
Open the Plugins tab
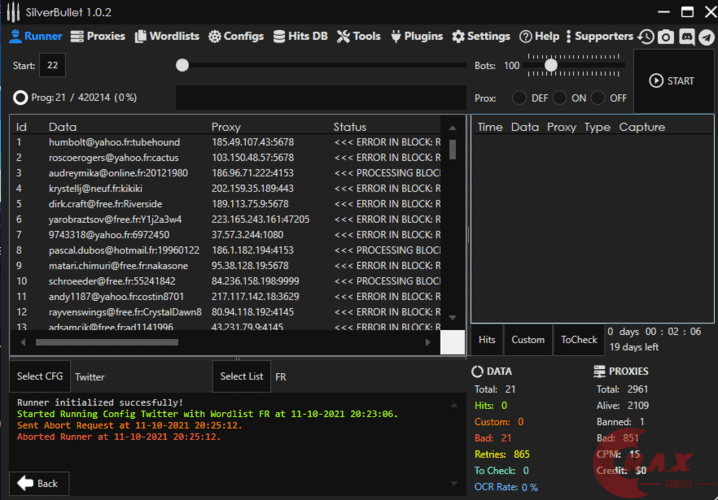416,36
